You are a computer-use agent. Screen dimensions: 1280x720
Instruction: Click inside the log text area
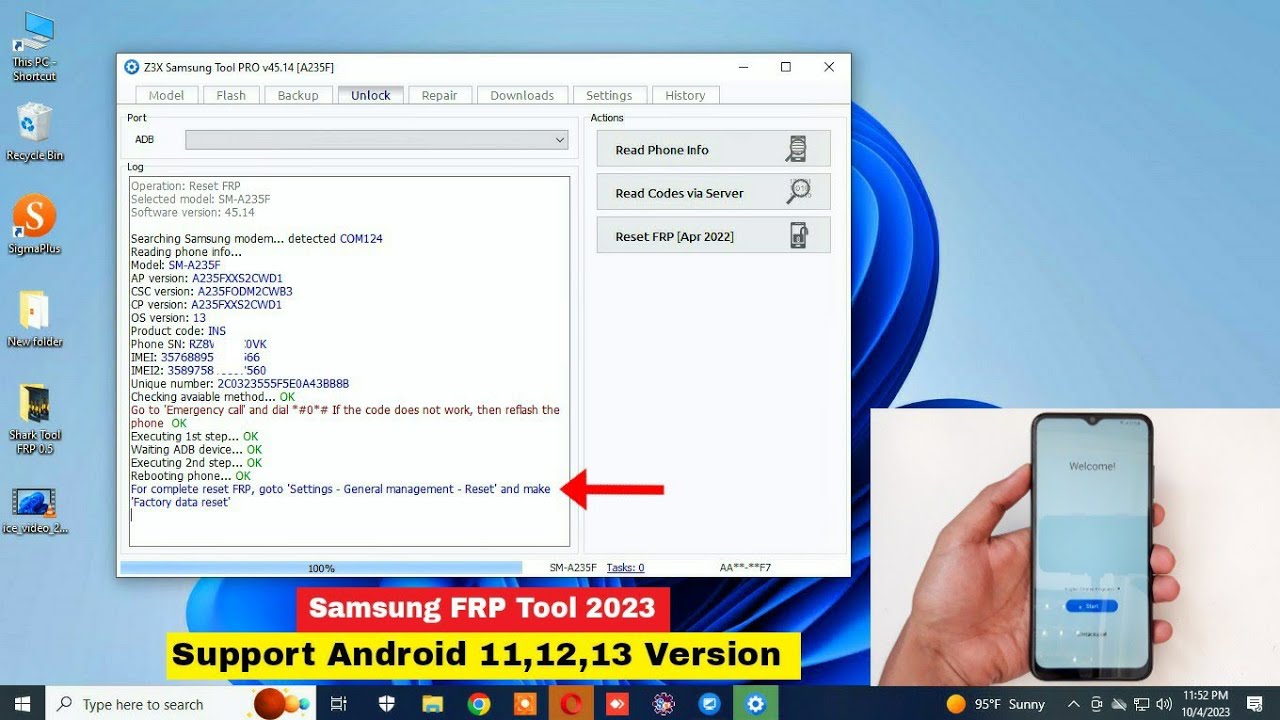[349, 362]
